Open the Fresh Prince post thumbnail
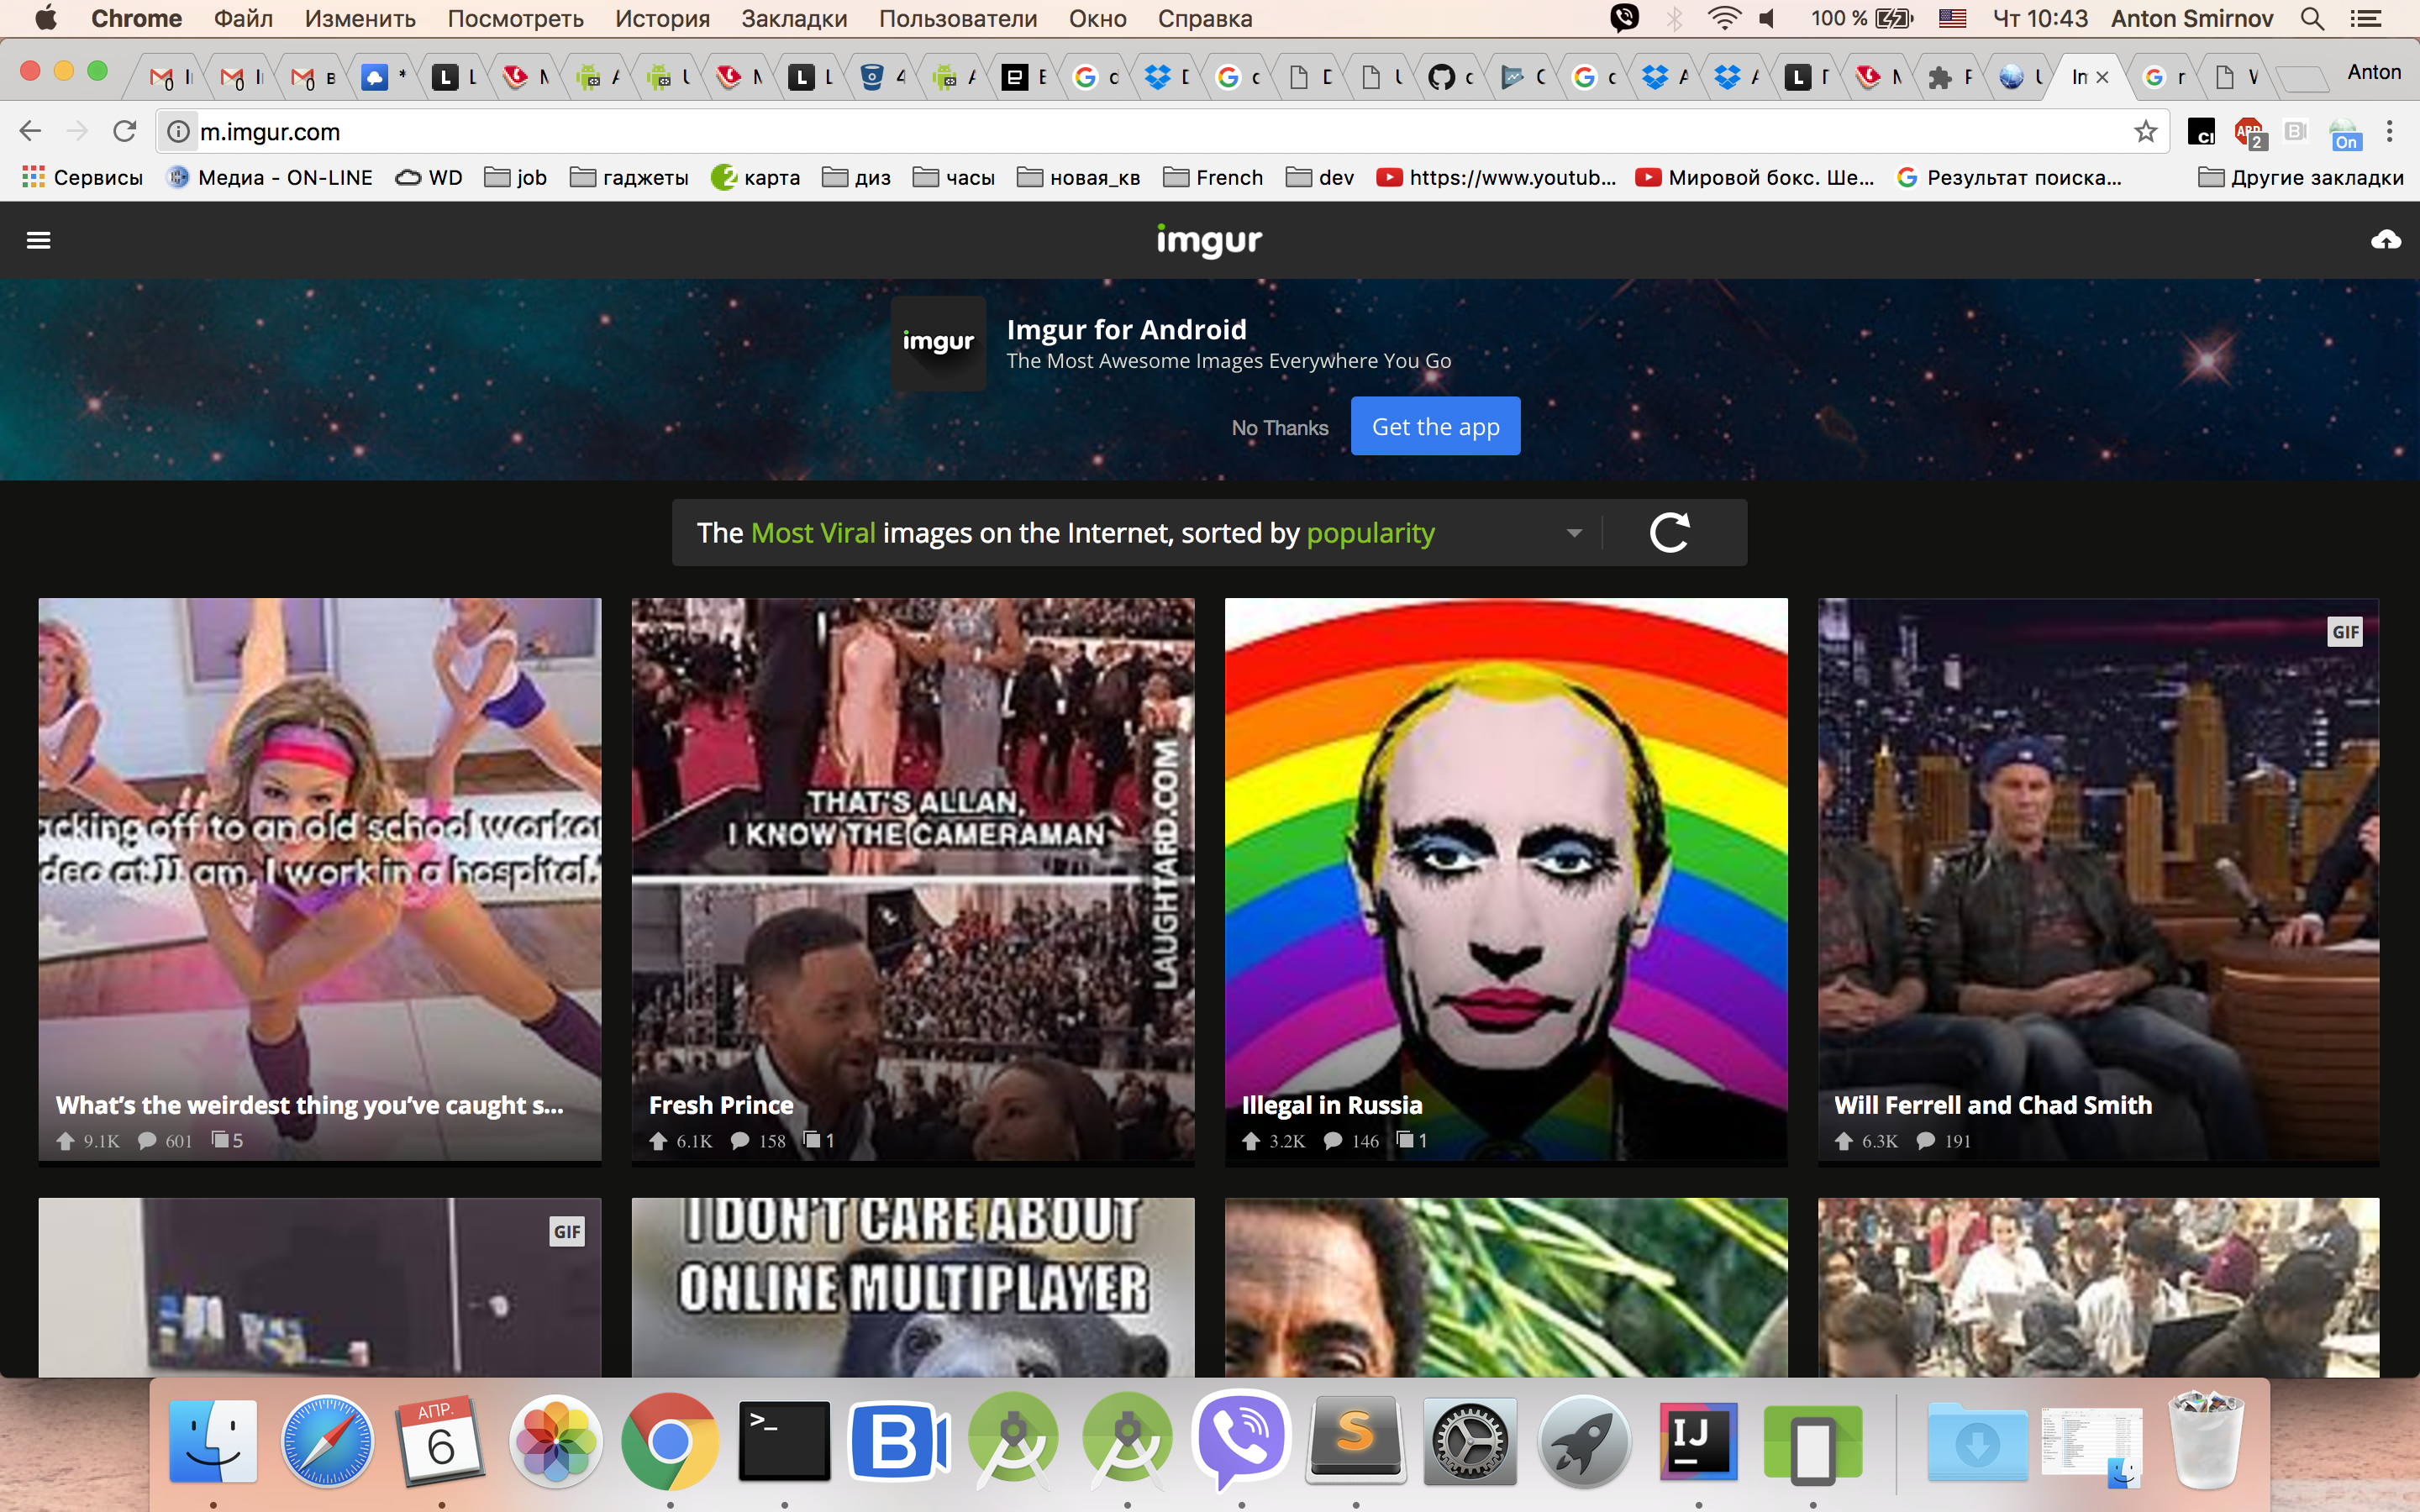 click(x=912, y=880)
